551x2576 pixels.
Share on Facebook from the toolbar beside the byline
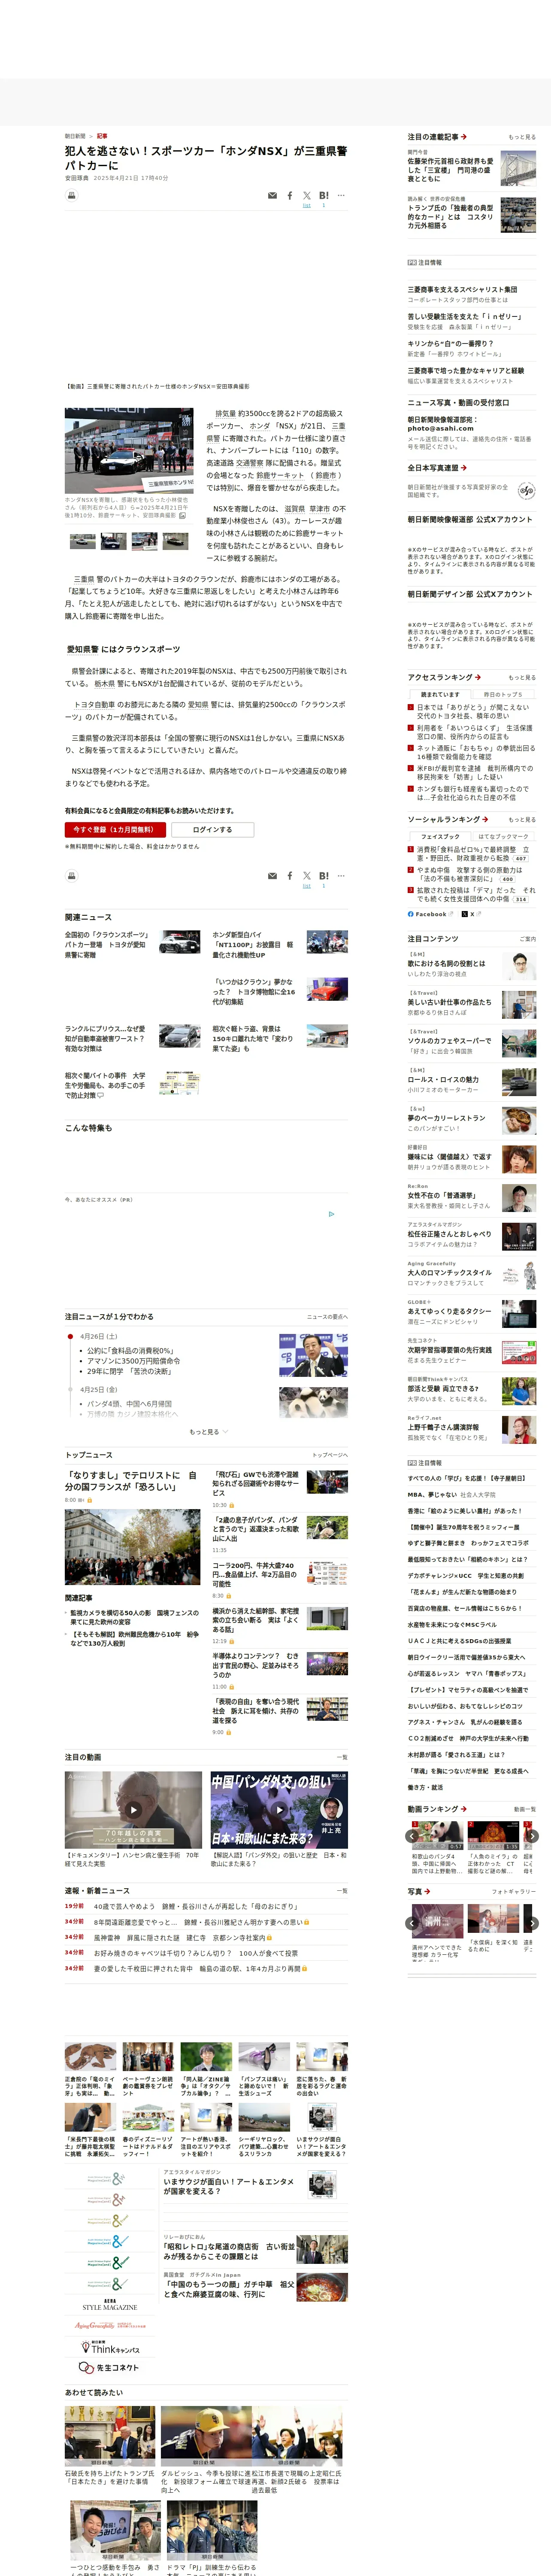290,196
